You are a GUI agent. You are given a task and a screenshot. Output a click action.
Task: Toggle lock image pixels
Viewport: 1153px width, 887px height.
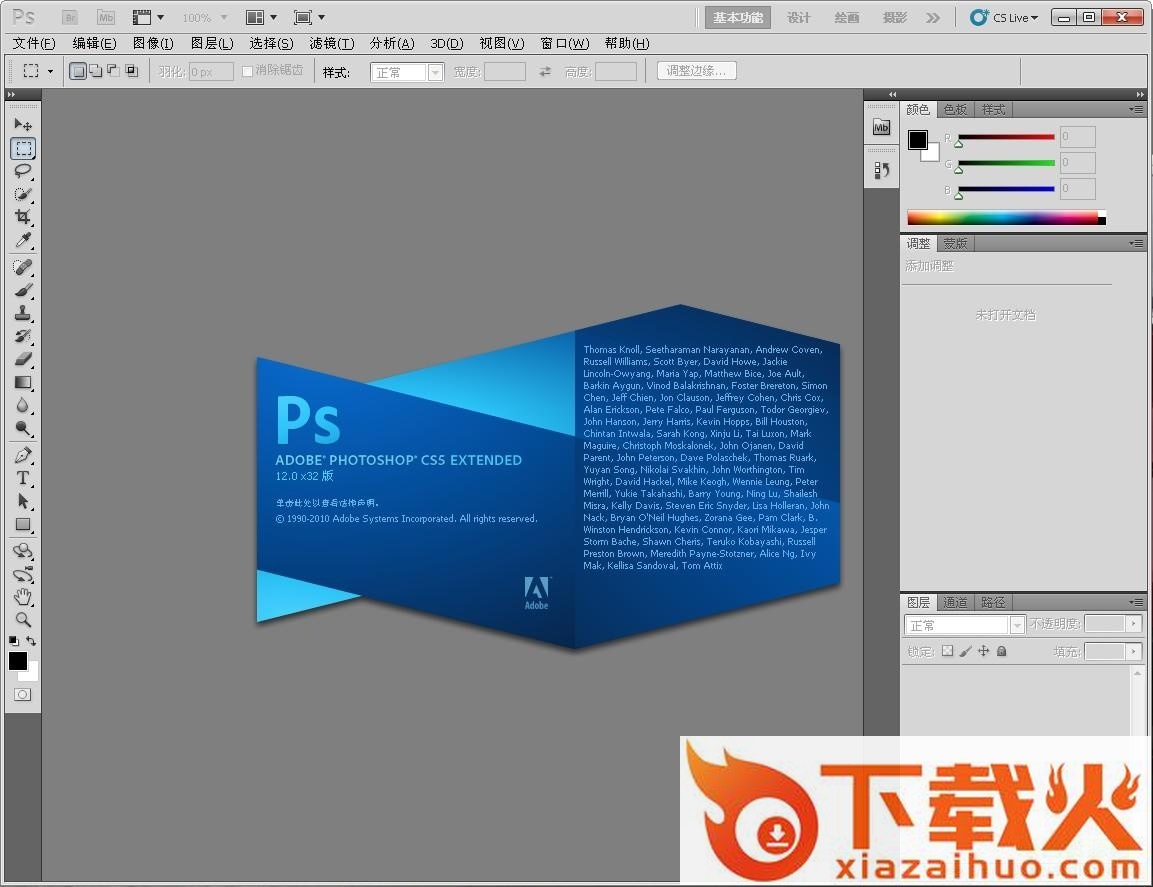click(965, 651)
